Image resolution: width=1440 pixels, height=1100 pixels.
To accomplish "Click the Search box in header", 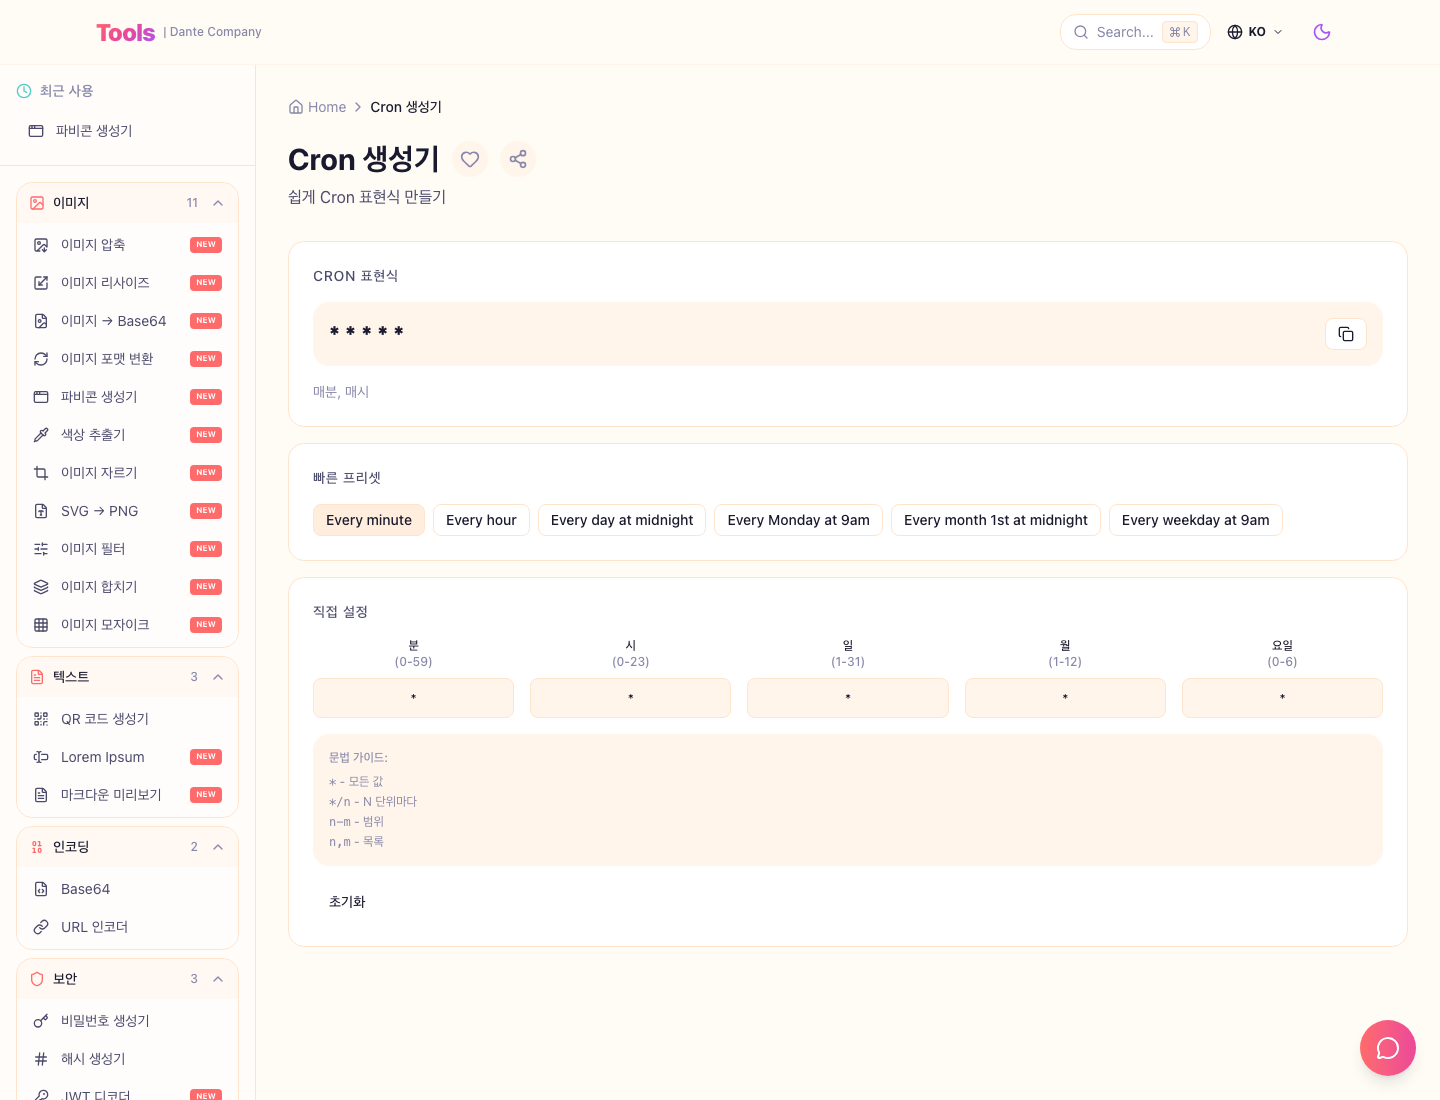I will tap(1135, 32).
